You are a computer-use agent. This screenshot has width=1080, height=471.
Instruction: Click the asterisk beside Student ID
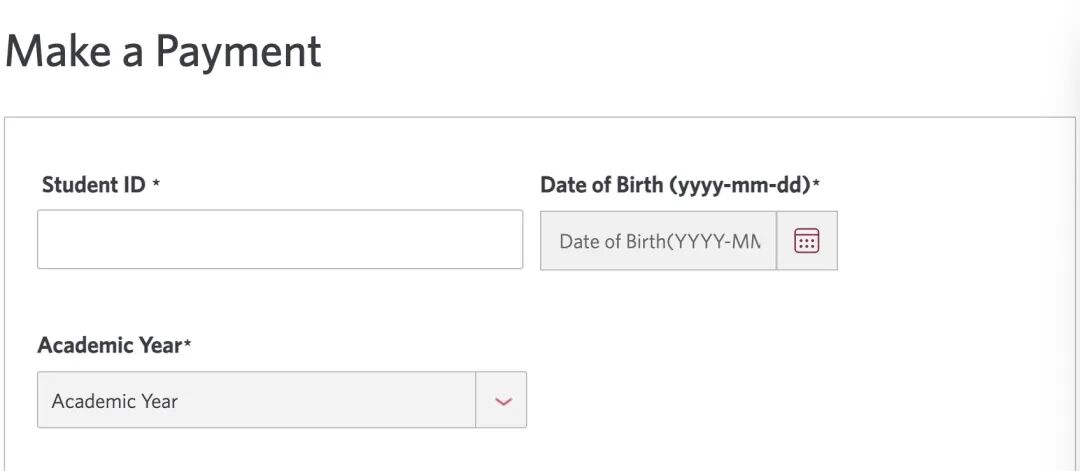(156, 186)
